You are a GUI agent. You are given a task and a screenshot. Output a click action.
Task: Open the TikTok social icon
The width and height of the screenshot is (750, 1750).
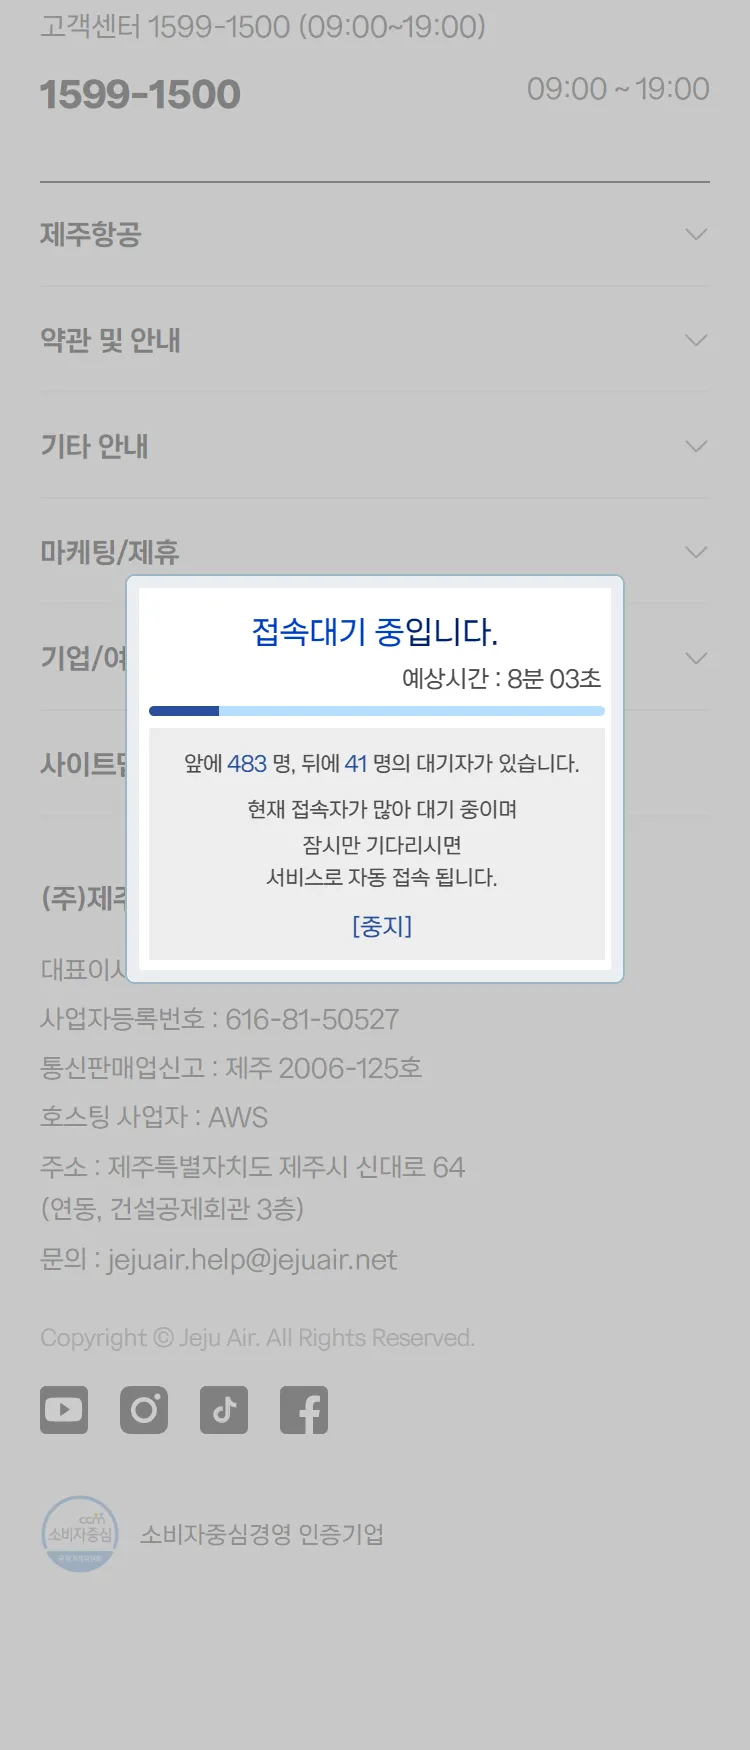click(224, 1410)
